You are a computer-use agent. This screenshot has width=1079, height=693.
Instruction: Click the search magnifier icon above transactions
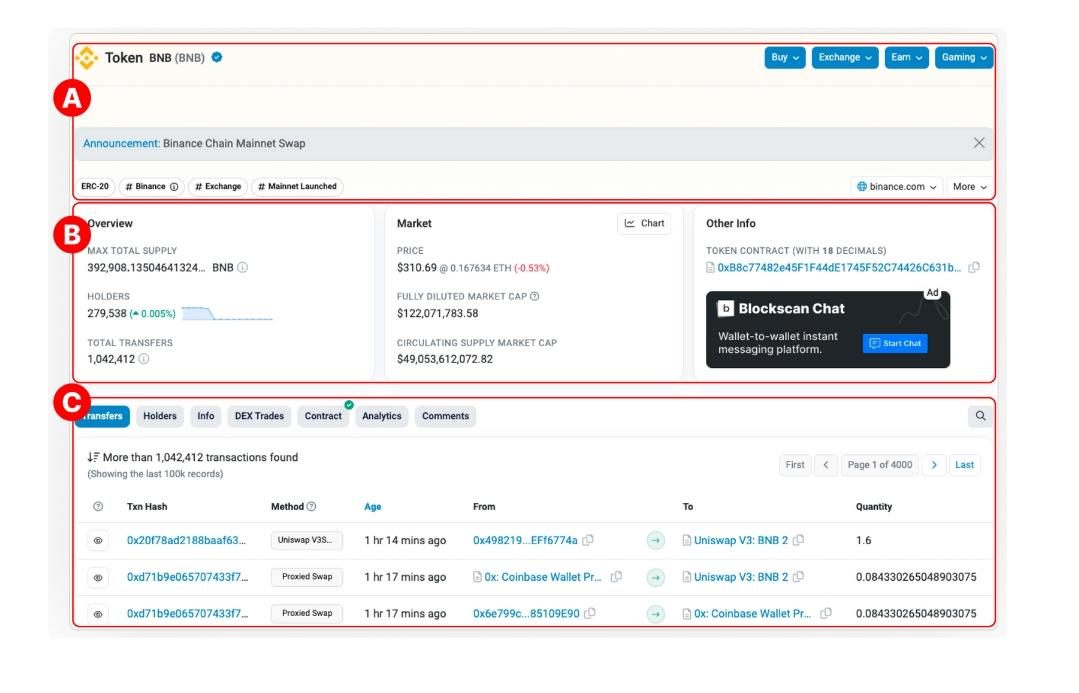tap(980, 416)
